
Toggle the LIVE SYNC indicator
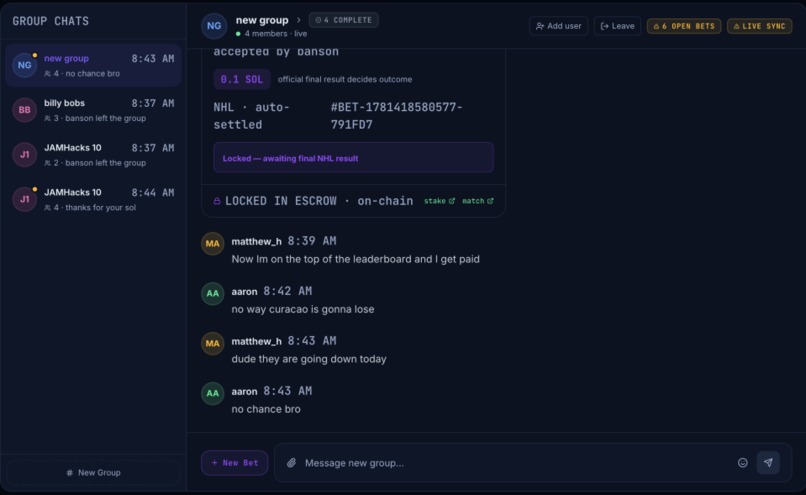click(759, 26)
